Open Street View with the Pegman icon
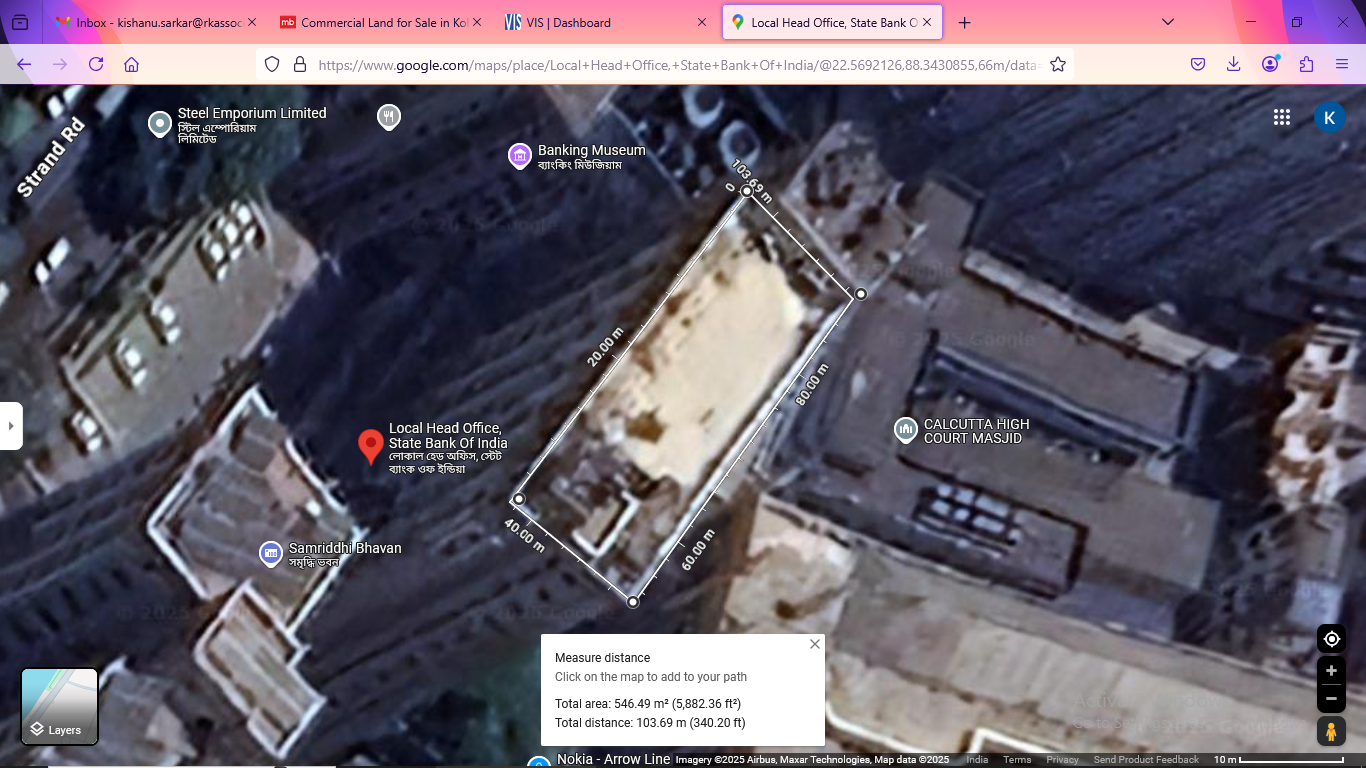This screenshot has height=768, width=1366. coord(1331,731)
